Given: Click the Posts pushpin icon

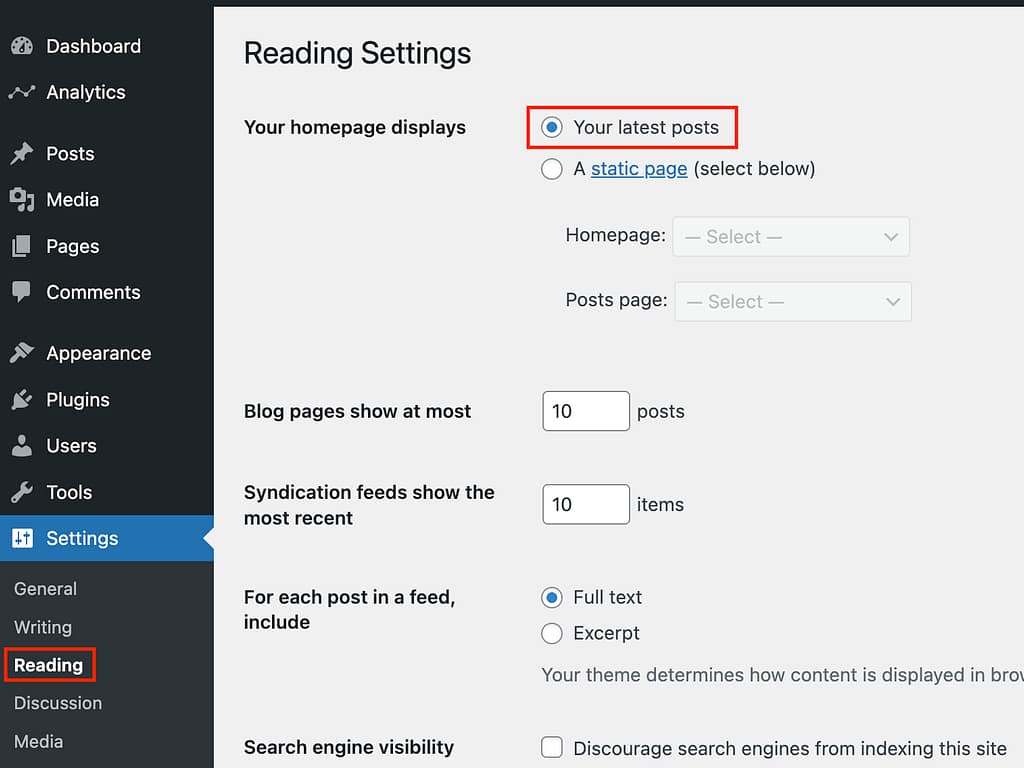Looking at the screenshot, I should point(22,154).
